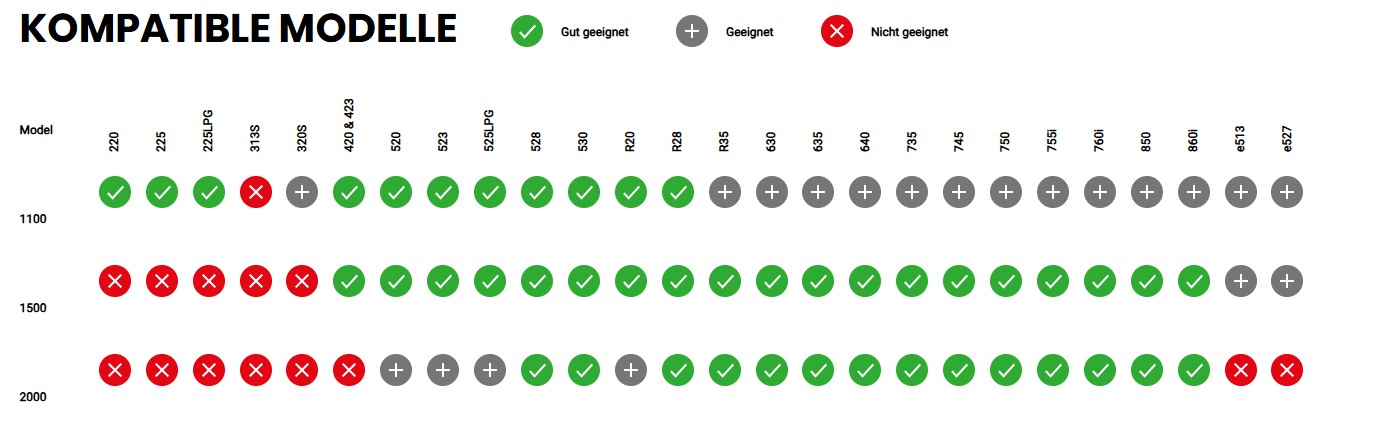Click the 1500 row label

point(33,308)
